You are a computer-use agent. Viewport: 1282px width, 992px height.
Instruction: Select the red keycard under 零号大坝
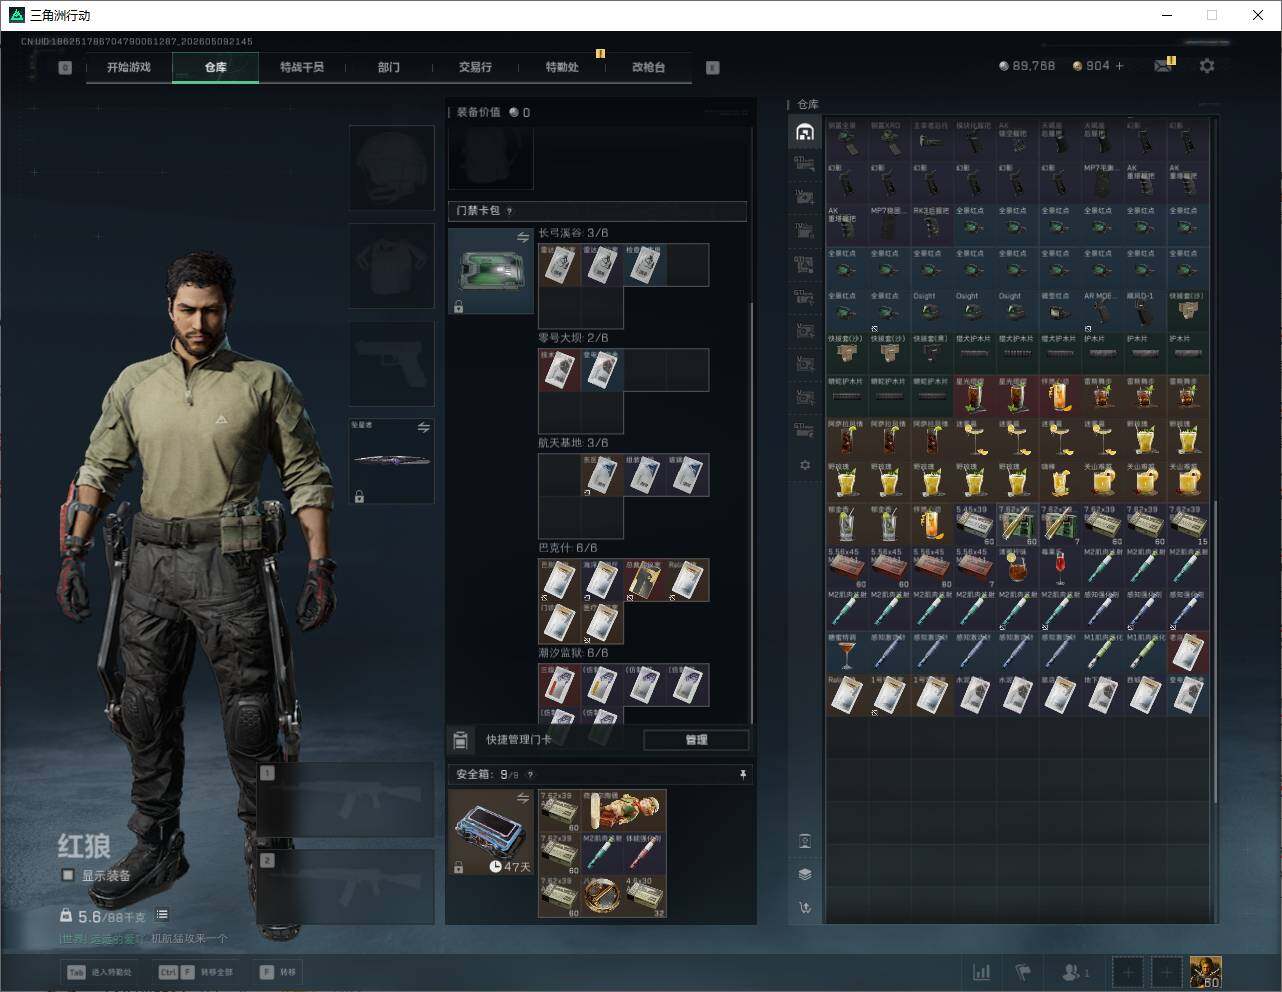(559, 370)
